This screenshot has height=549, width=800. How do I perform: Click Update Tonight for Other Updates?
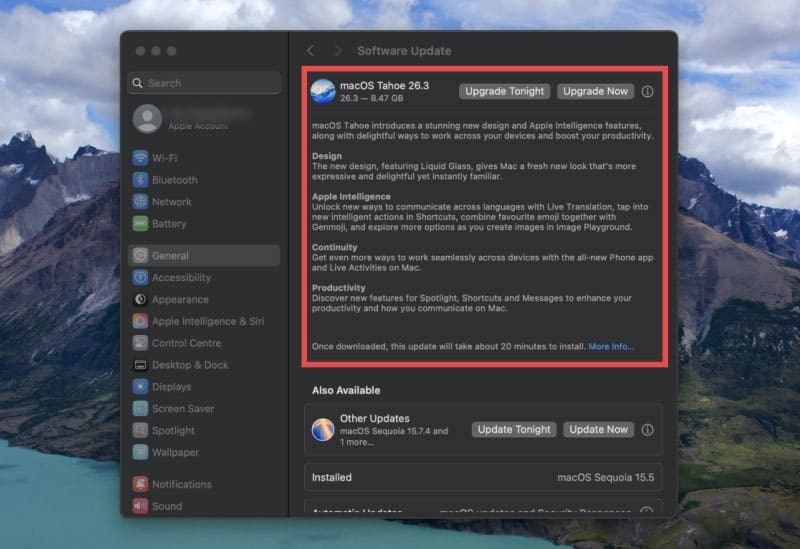tap(514, 430)
